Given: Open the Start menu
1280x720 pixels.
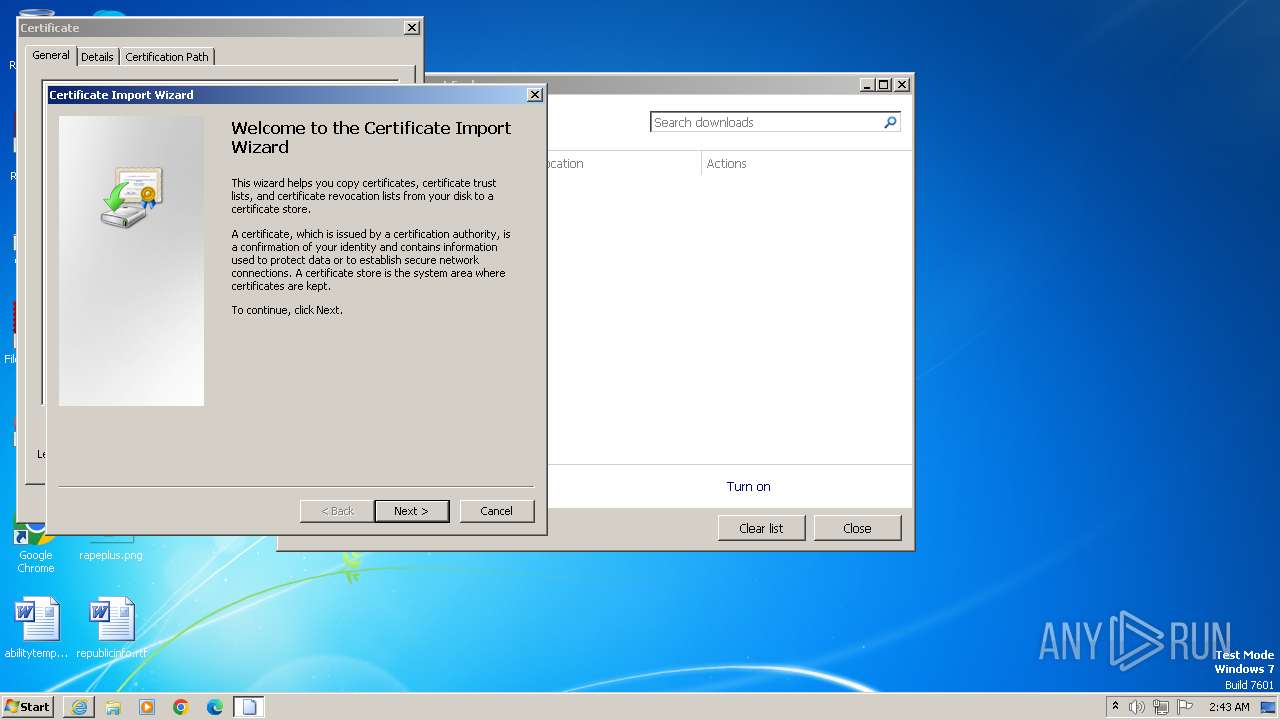Looking at the screenshot, I should [27, 706].
